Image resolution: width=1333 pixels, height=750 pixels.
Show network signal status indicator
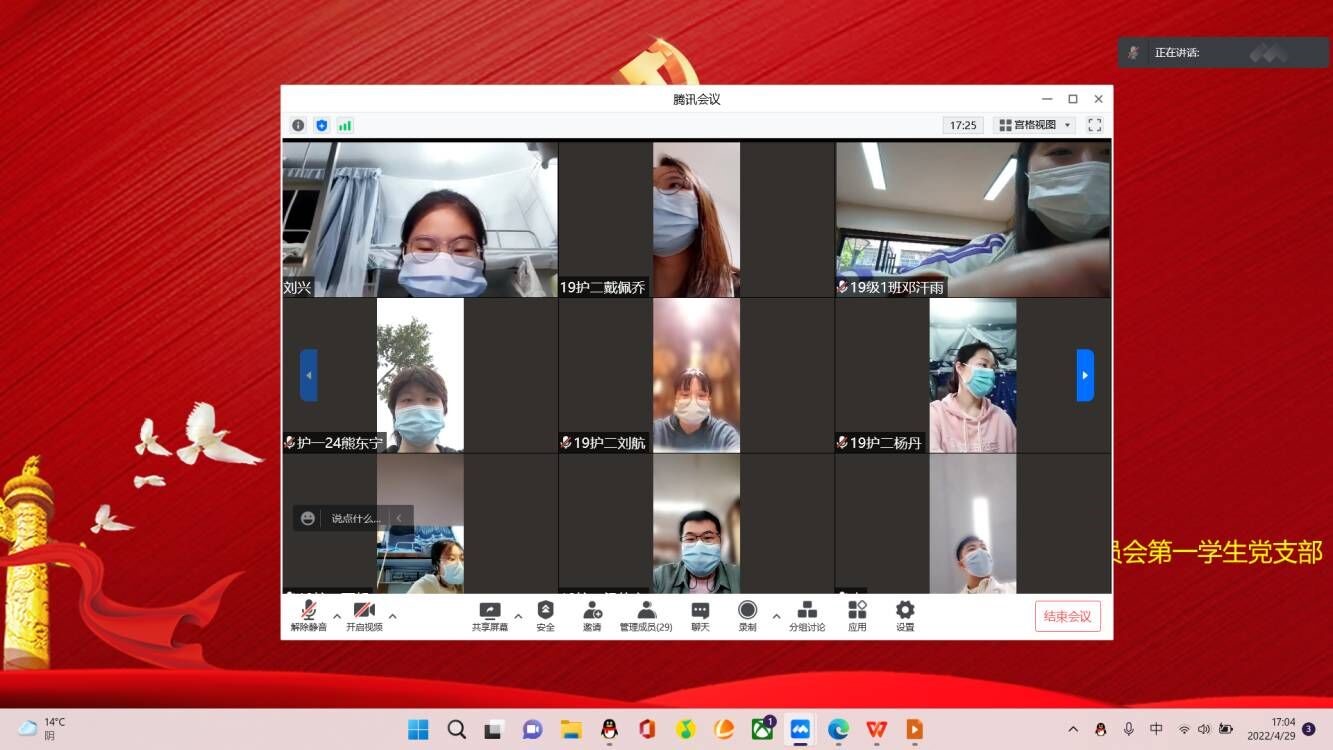pos(345,125)
